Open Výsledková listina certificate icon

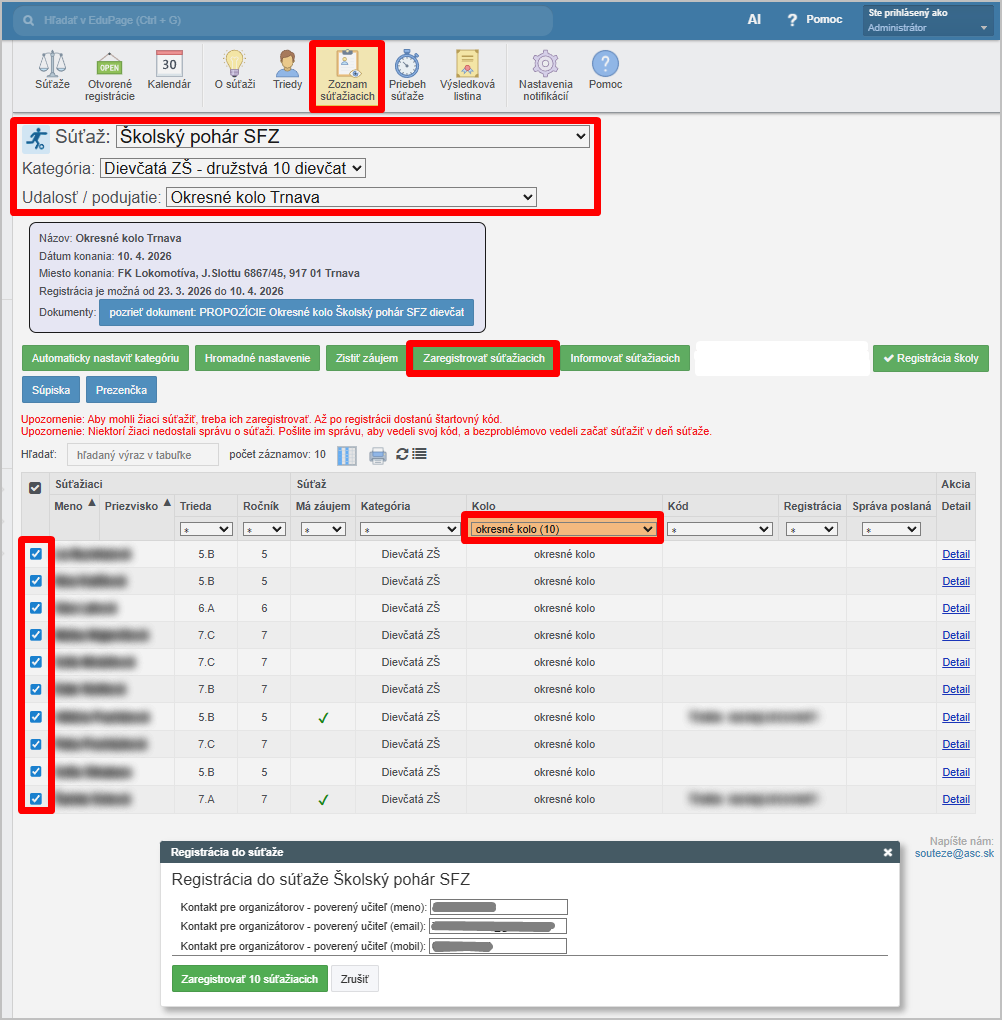pyautogui.click(x=467, y=65)
